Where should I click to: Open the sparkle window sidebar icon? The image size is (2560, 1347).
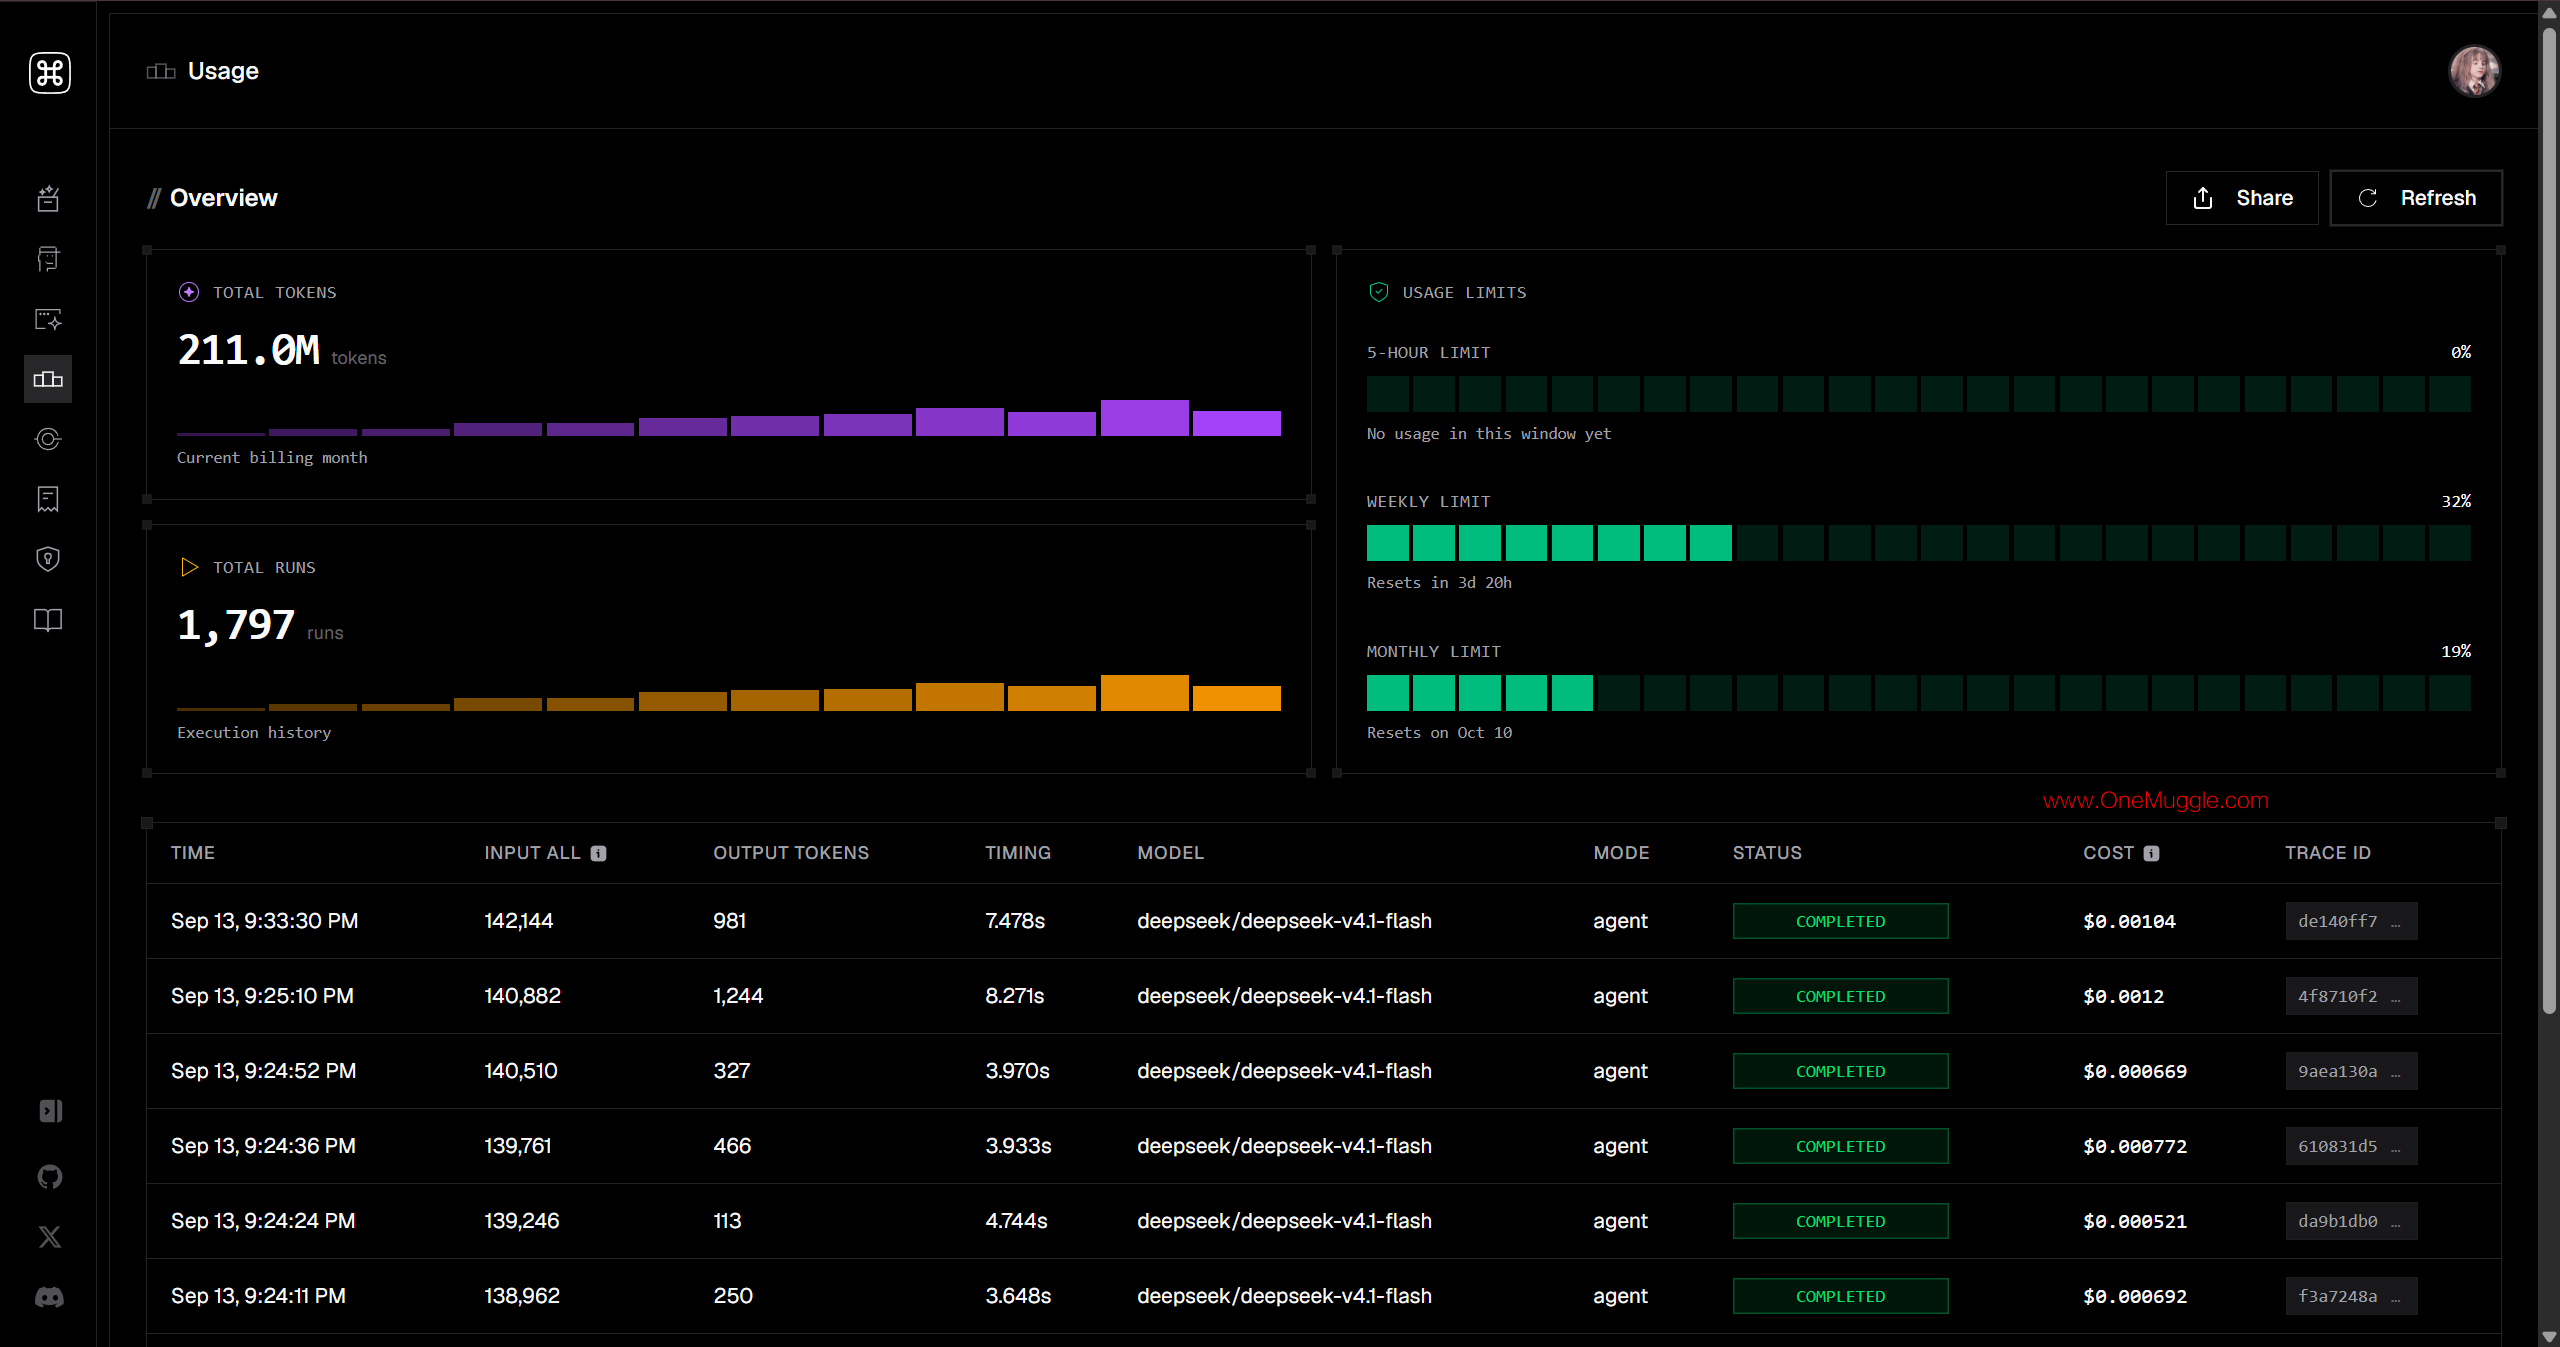(x=48, y=319)
